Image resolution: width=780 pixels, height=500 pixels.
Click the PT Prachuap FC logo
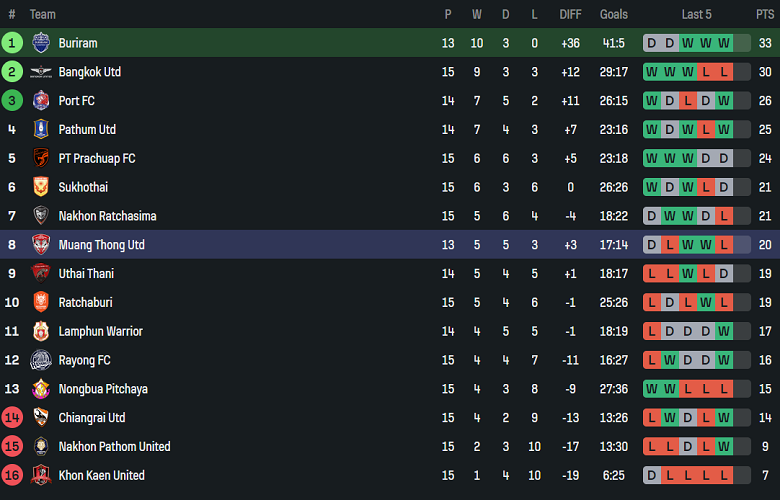click(x=41, y=158)
